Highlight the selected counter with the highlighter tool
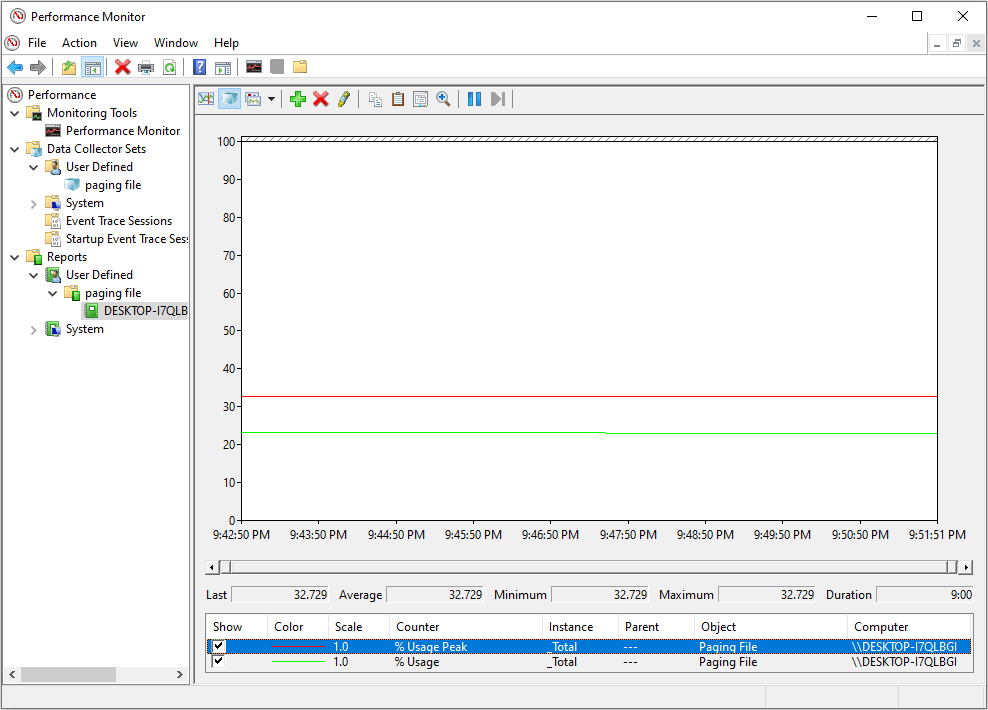Image resolution: width=988 pixels, height=710 pixels. [343, 98]
